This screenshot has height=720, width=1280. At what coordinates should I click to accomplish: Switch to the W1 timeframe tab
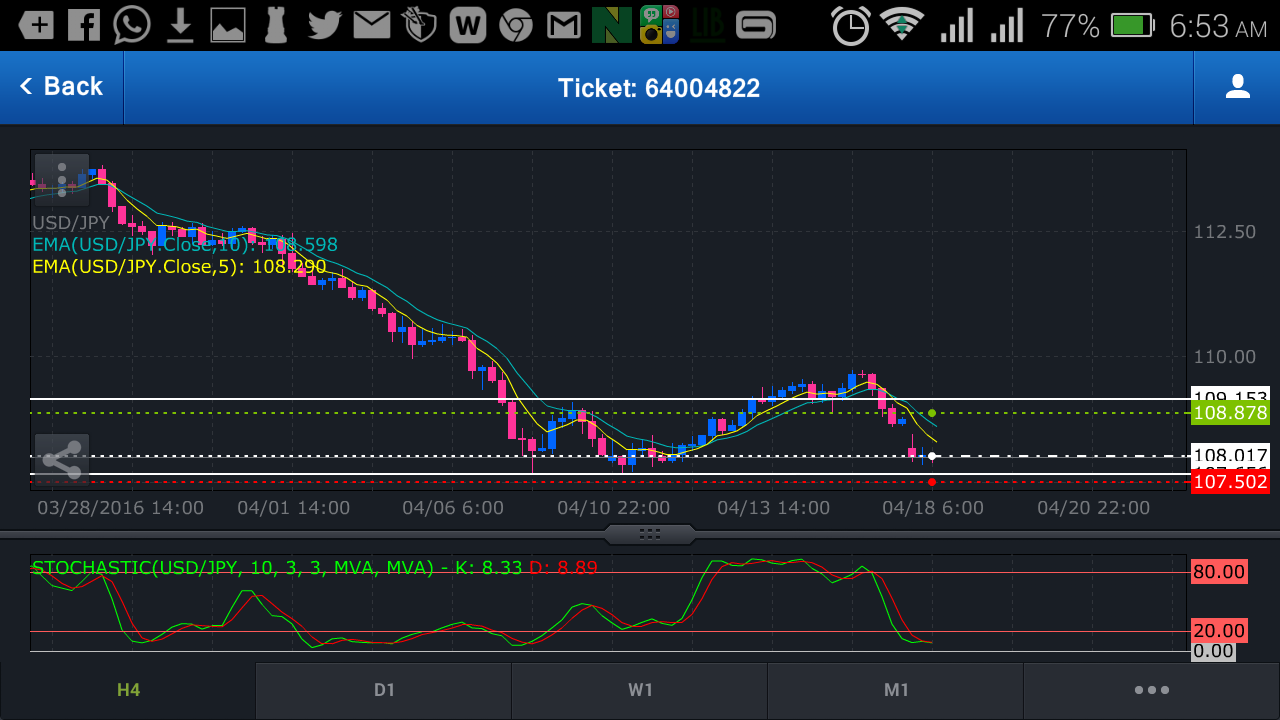click(640, 690)
